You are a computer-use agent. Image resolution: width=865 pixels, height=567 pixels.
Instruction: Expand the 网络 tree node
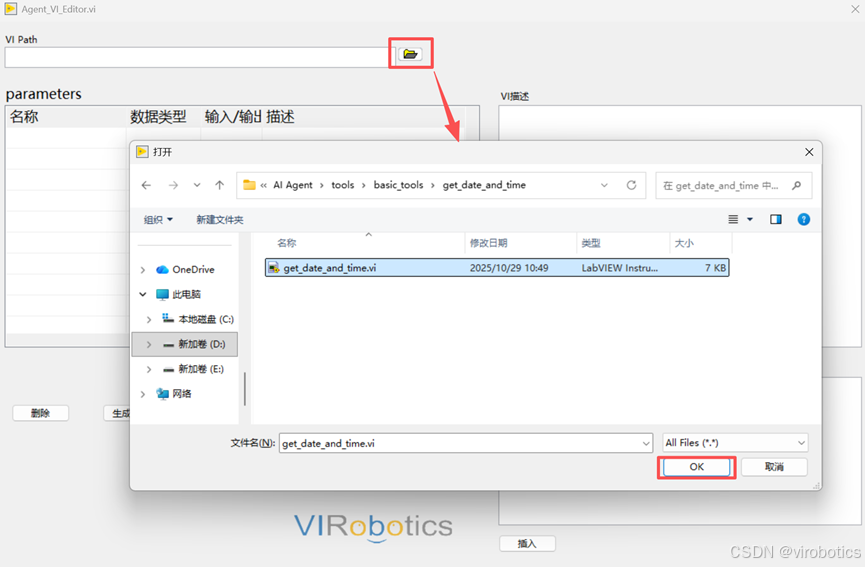coord(143,394)
